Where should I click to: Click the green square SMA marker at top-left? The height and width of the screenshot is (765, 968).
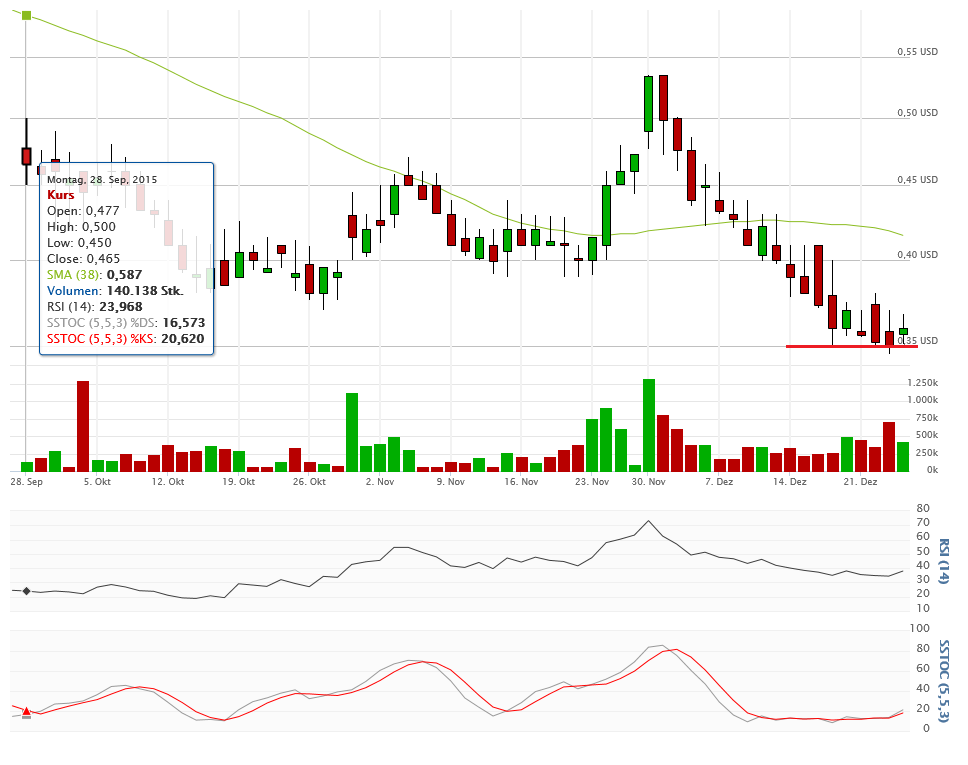(x=26, y=16)
